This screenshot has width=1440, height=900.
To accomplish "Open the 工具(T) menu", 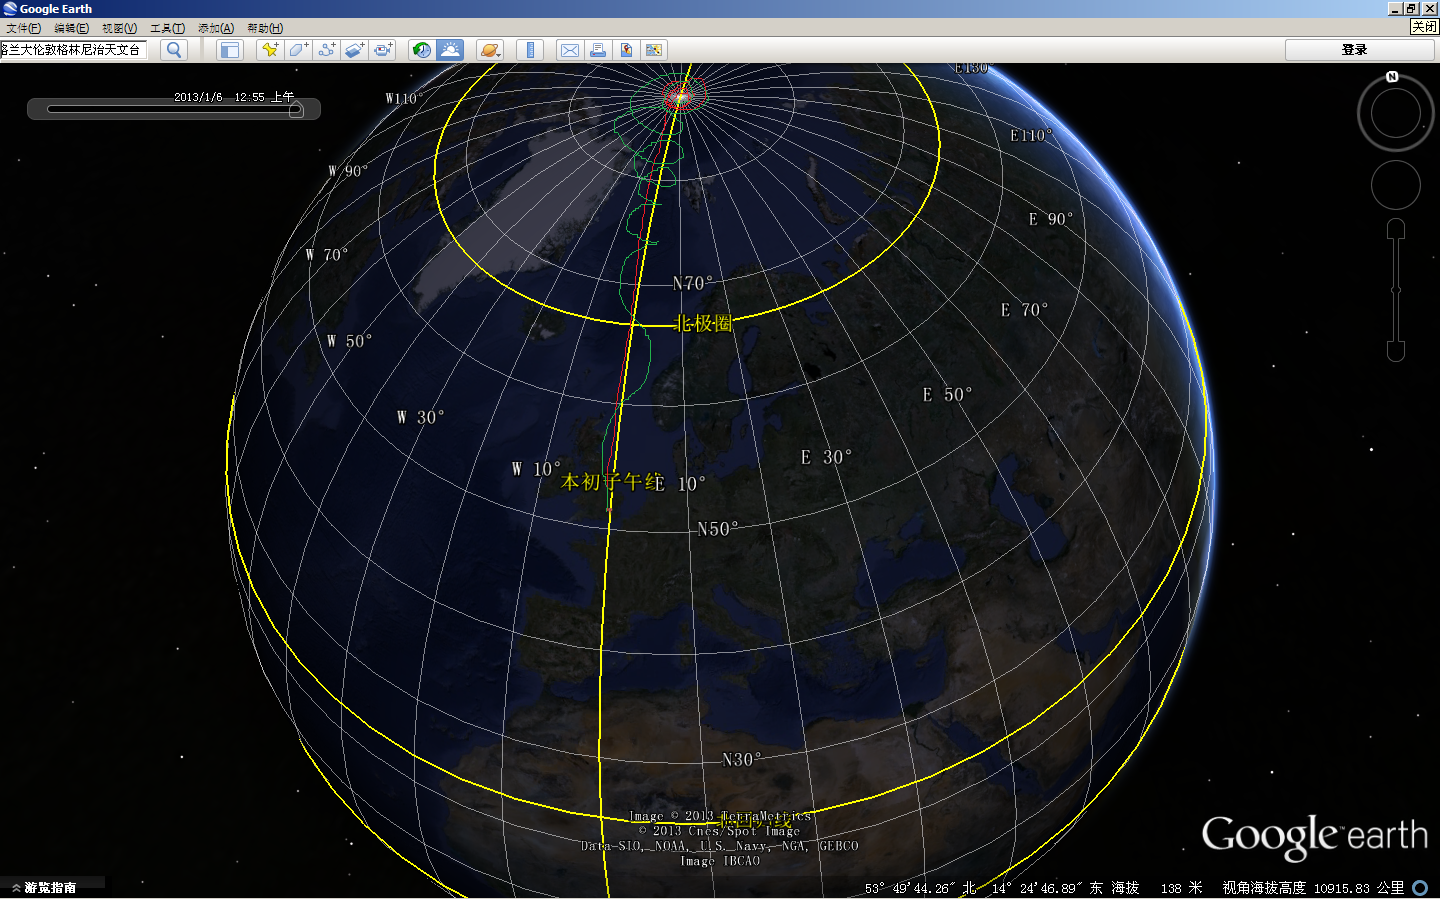I will coord(167,28).
